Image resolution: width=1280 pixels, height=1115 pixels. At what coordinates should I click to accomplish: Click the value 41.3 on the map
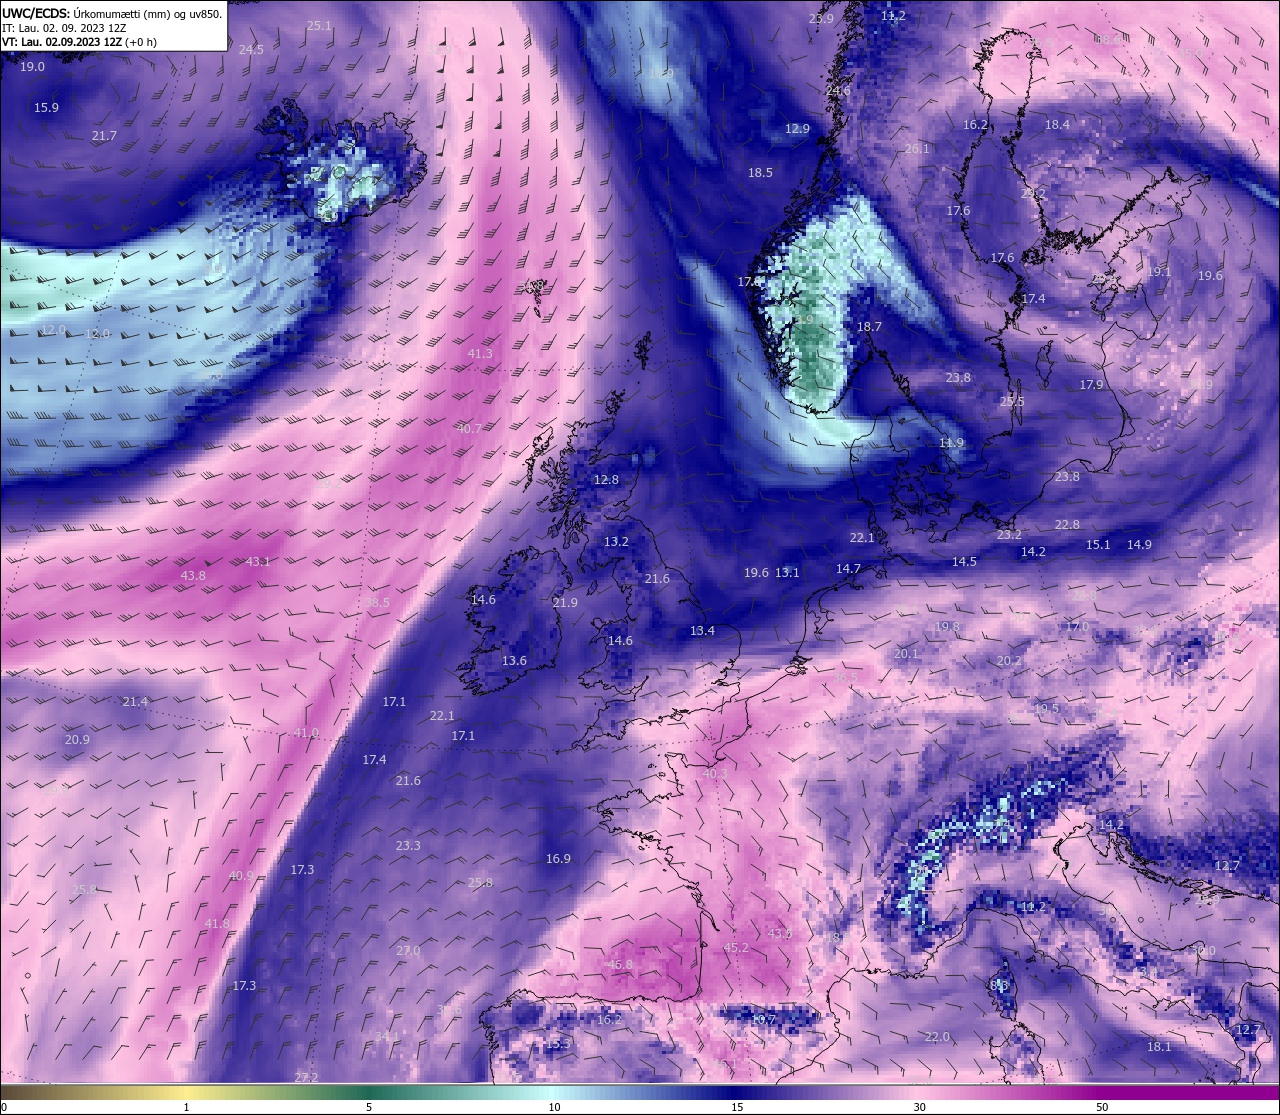pyautogui.click(x=480, y=354)
